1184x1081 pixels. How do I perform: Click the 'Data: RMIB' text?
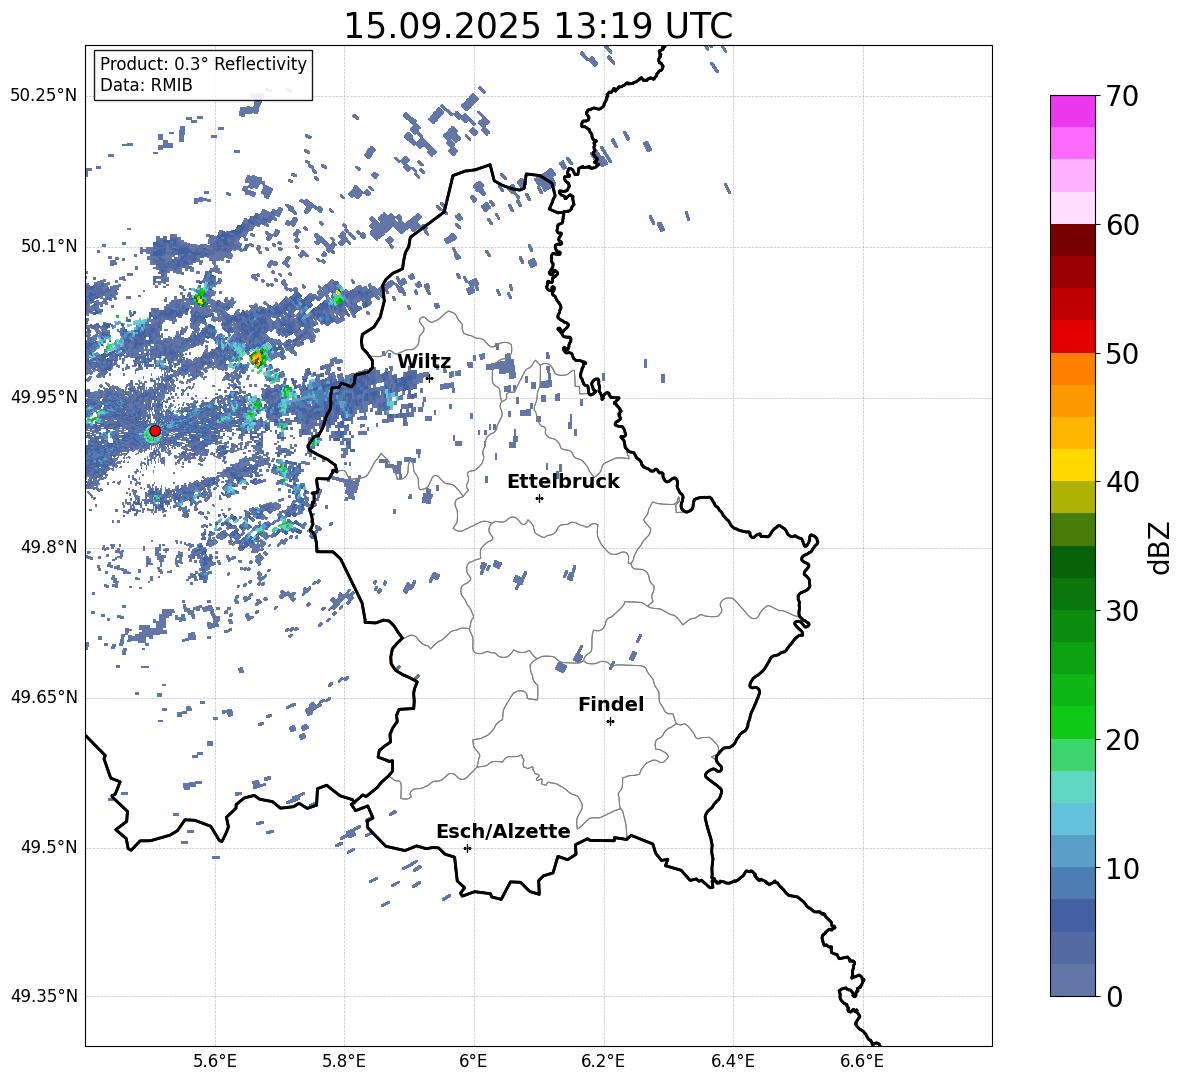point(146,85)
